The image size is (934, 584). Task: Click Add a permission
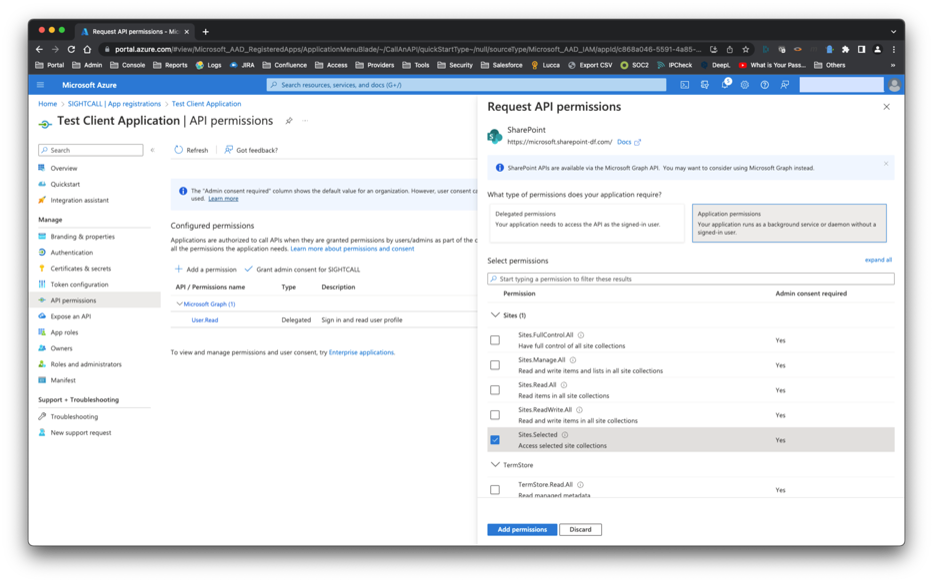coord(206,269)
